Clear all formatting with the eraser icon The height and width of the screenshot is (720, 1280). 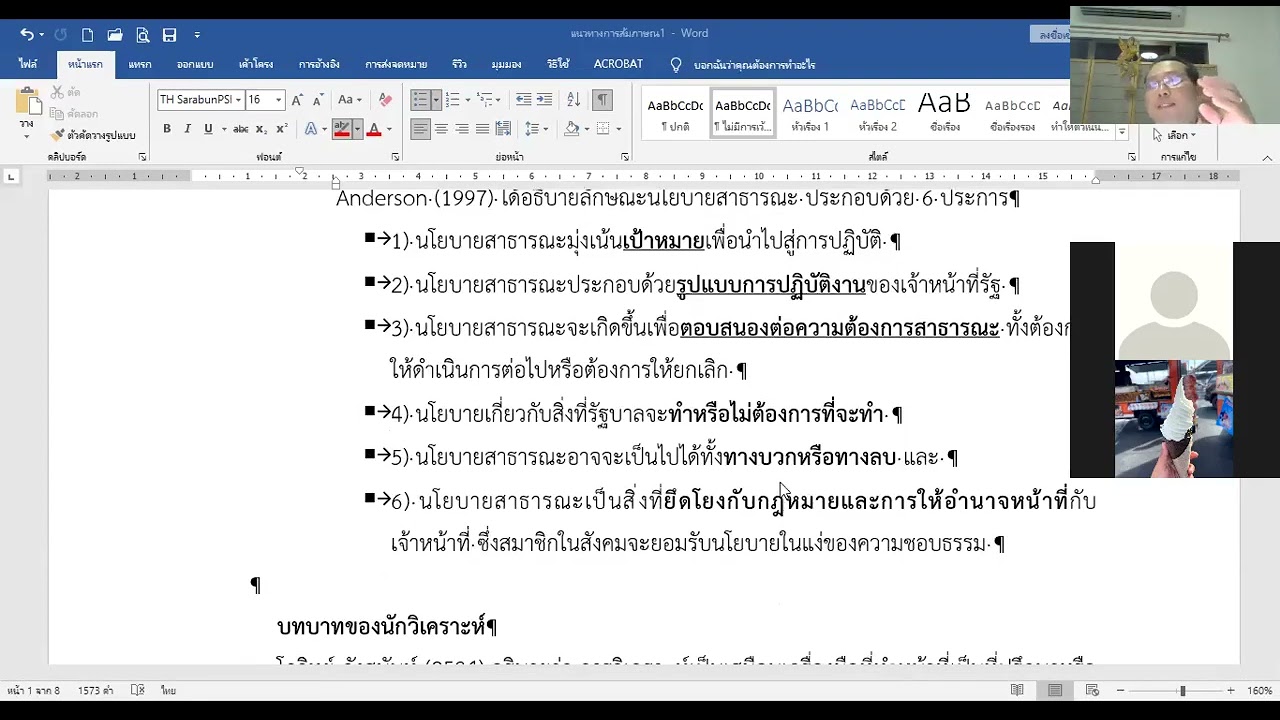tap(385, 100)
